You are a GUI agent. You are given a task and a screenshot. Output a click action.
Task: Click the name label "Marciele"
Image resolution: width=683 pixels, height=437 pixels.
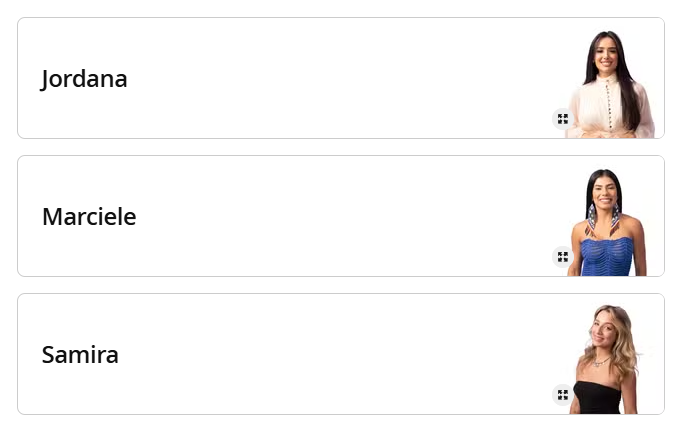89,217
